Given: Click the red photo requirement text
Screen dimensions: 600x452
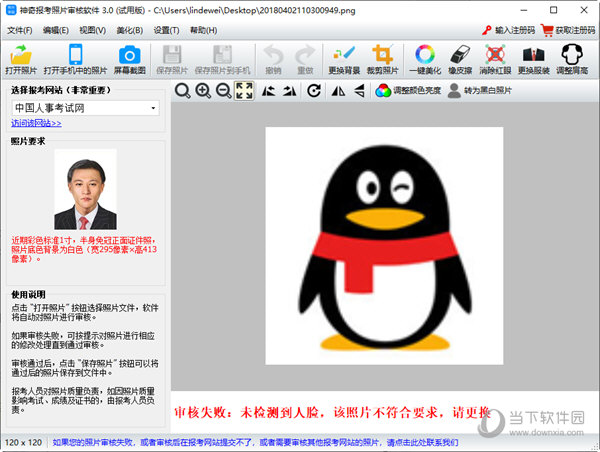Looking at the screenshot, I should point(84,250).
